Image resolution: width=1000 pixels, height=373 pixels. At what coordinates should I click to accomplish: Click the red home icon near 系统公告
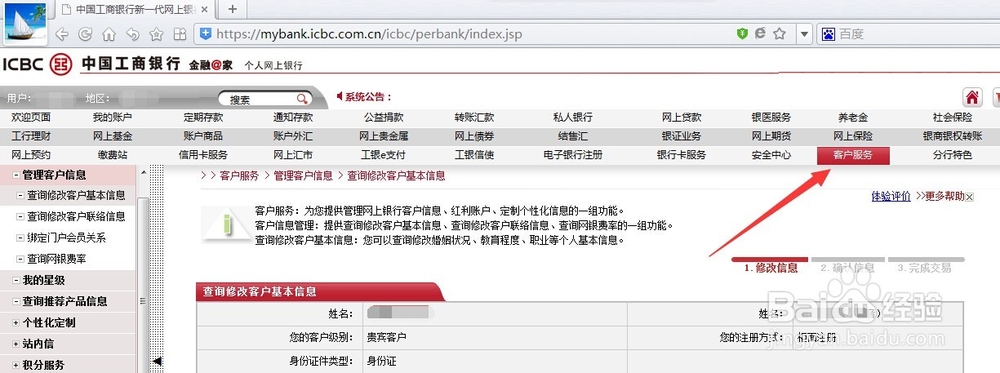point(972,98)
